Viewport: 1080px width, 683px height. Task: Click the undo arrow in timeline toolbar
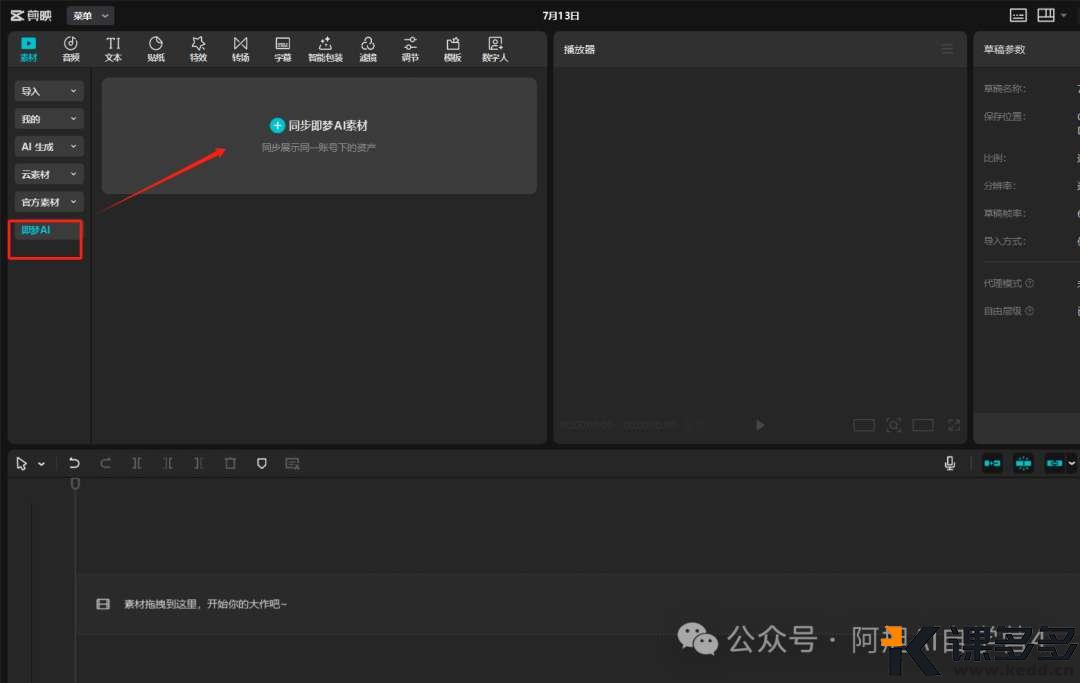click(x=74, y=463)
